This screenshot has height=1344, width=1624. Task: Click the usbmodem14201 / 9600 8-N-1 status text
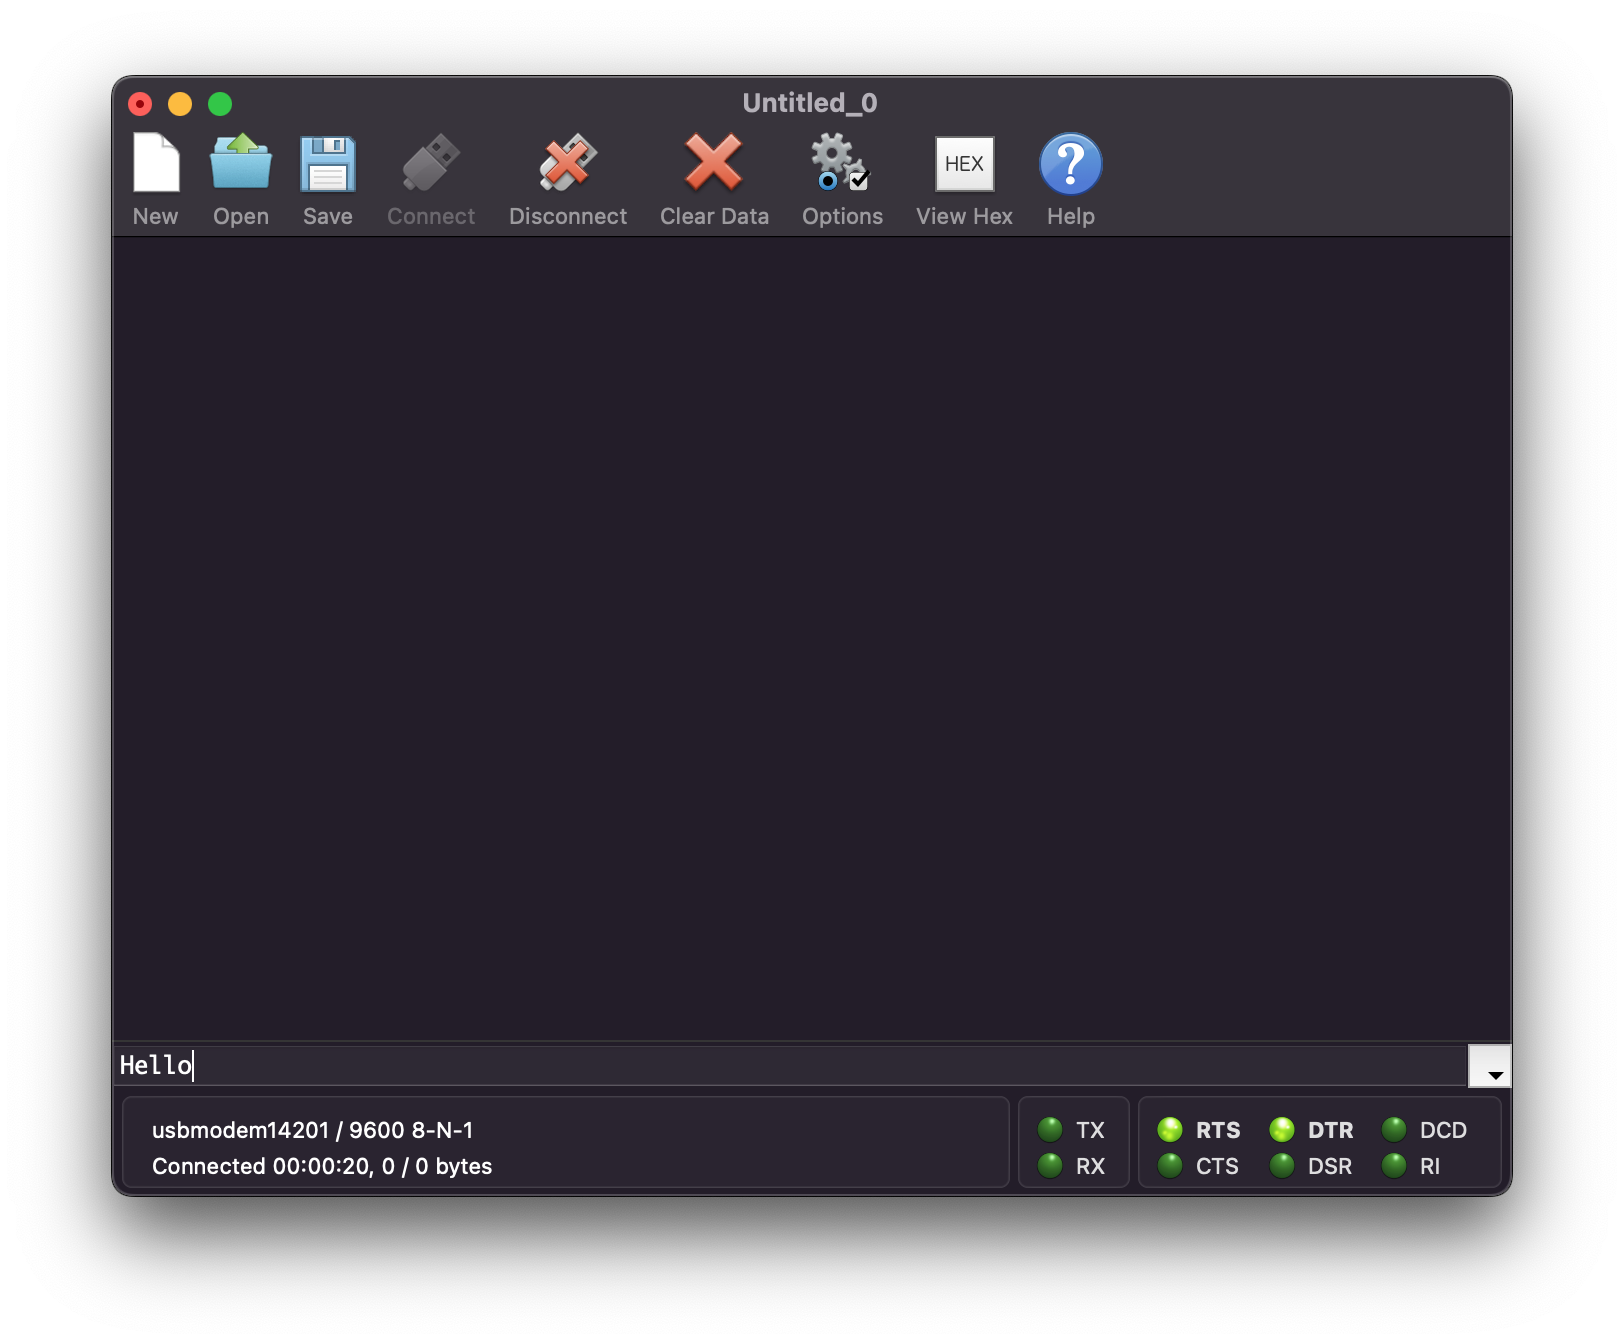(x=312, y=1130)
